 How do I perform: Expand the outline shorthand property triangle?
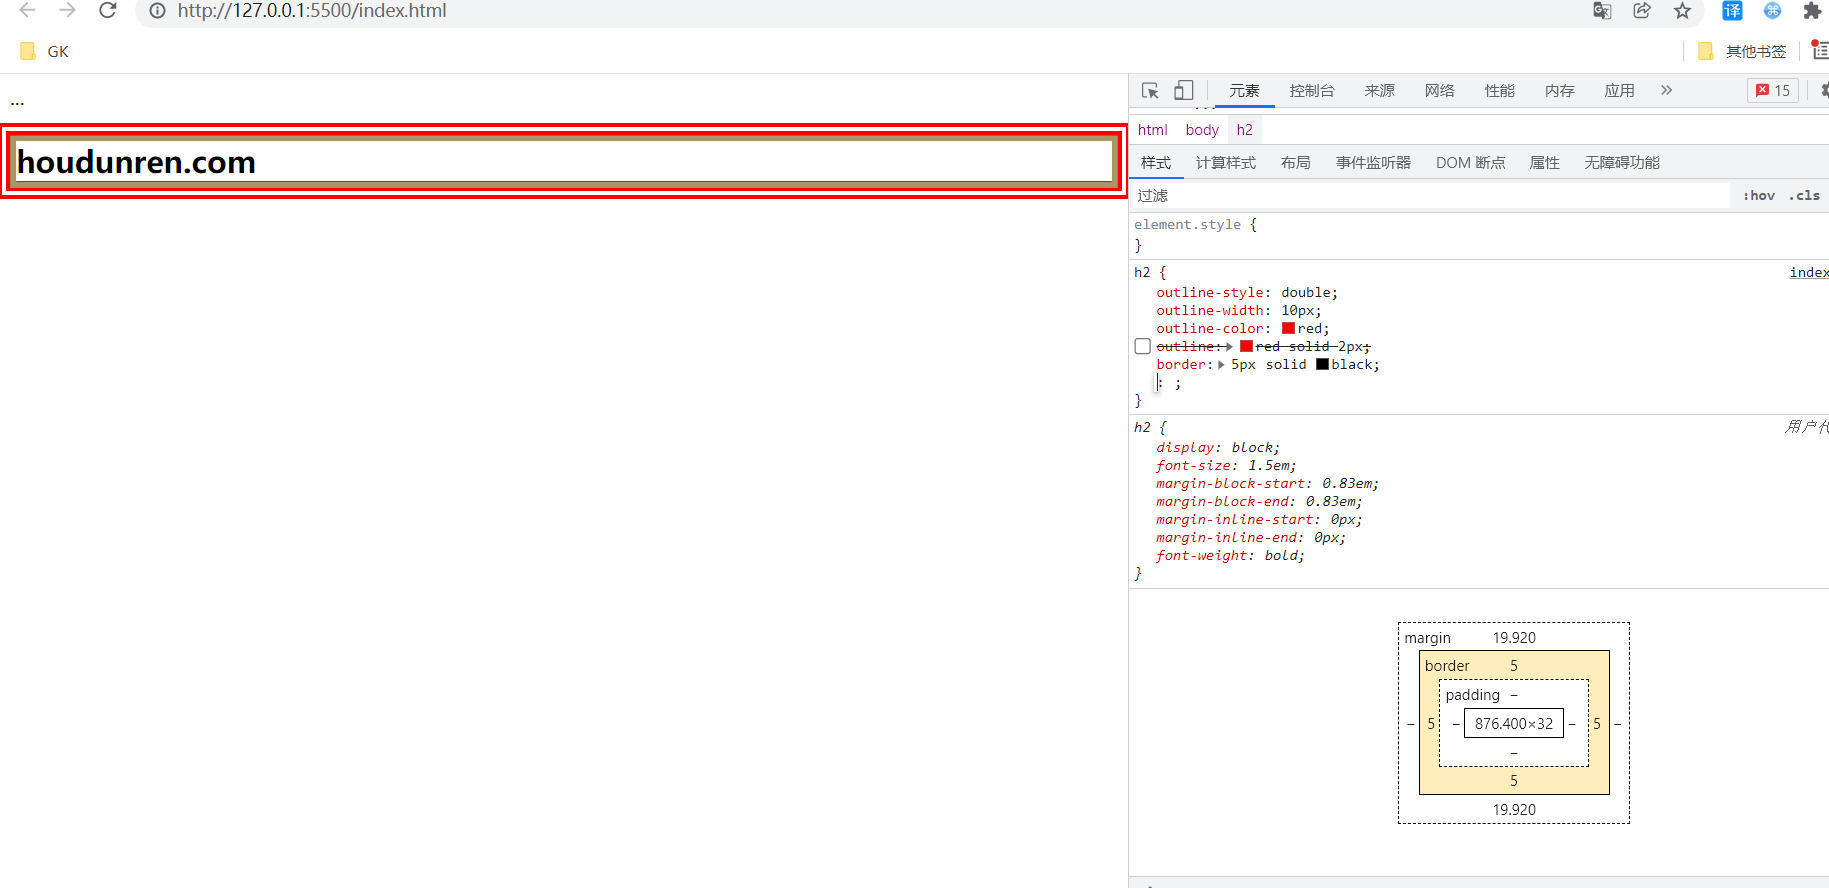click(1228, 347)
